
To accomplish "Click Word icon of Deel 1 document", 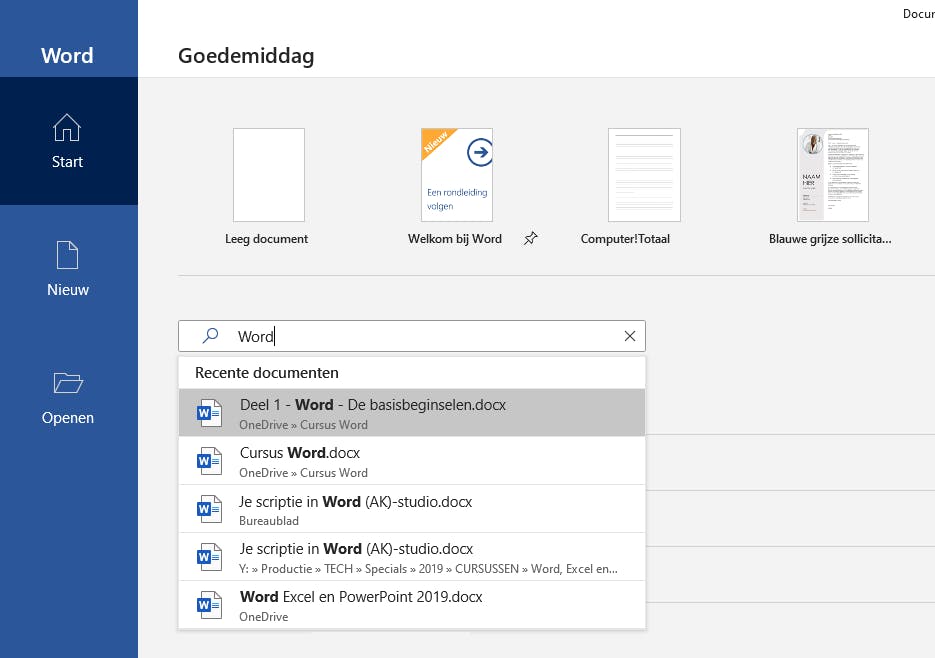I will pyautogui.click(x=209, y=413).
